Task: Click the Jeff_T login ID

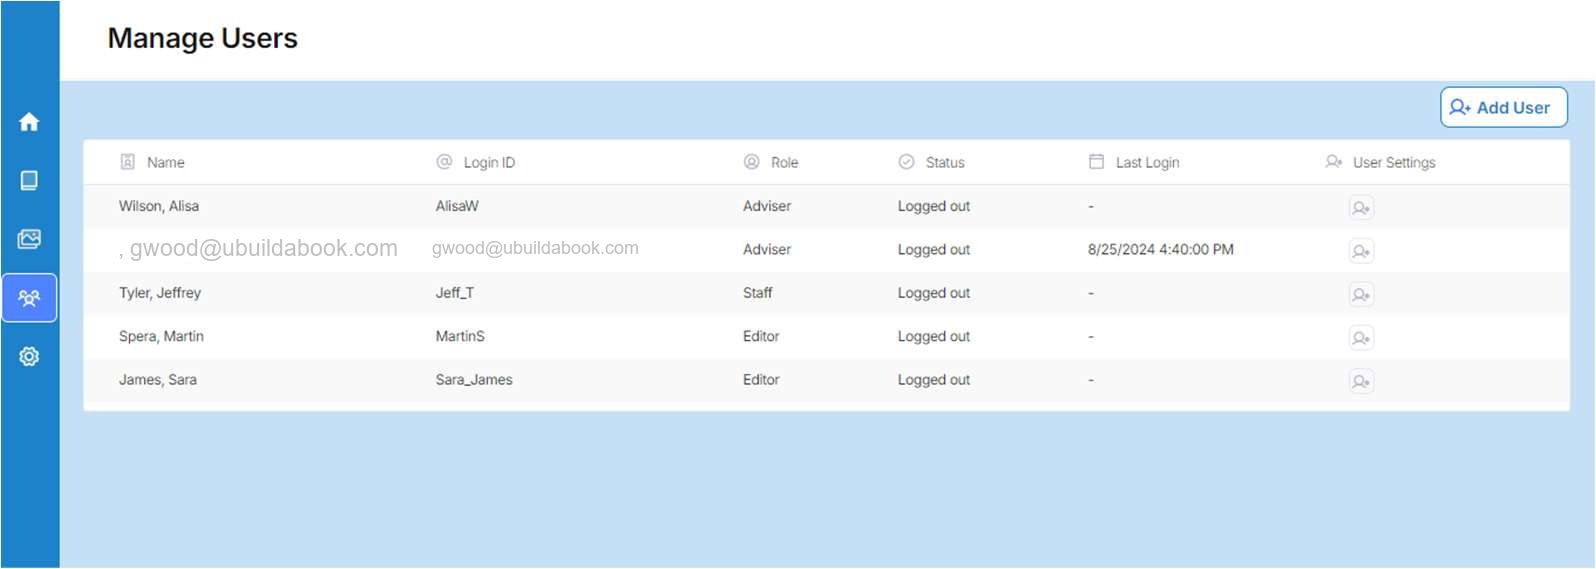Action: click(x=455, y=293)
